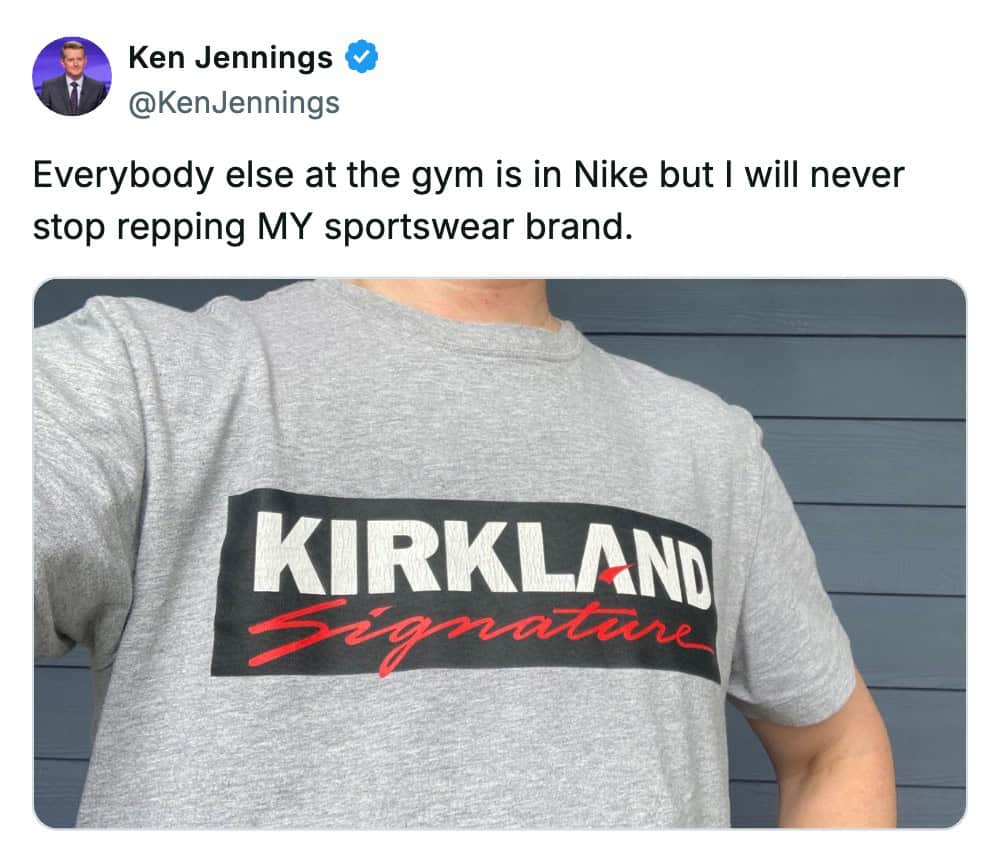
Task: Click the phrase 'MY sportswear brand'
Action: coord(445,227)
